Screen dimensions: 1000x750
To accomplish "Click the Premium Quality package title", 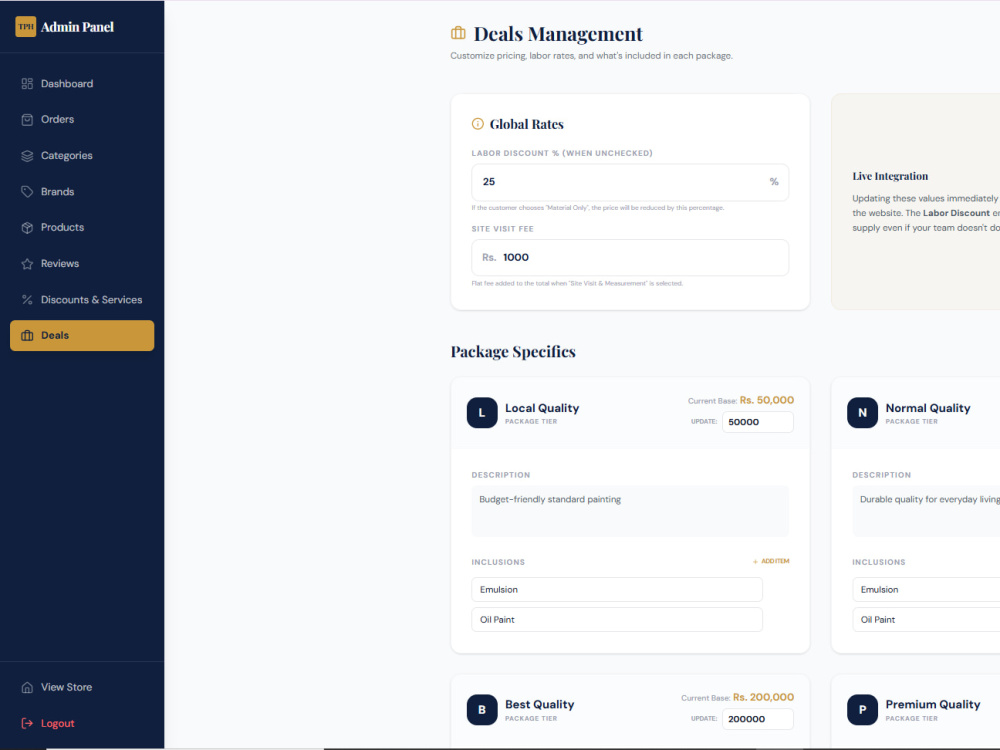I will [933, 705].
